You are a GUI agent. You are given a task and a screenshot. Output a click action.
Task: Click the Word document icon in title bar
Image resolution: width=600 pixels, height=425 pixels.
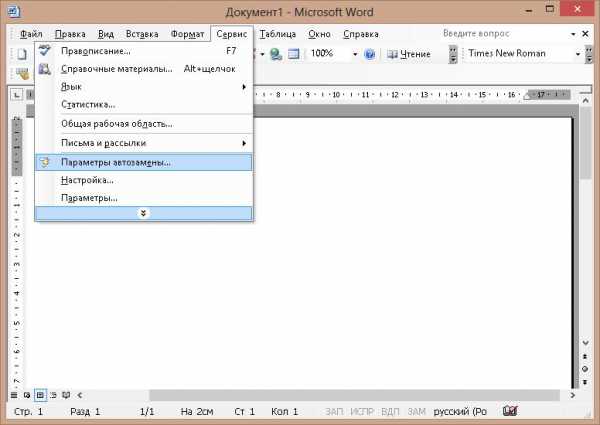(14, 11)
